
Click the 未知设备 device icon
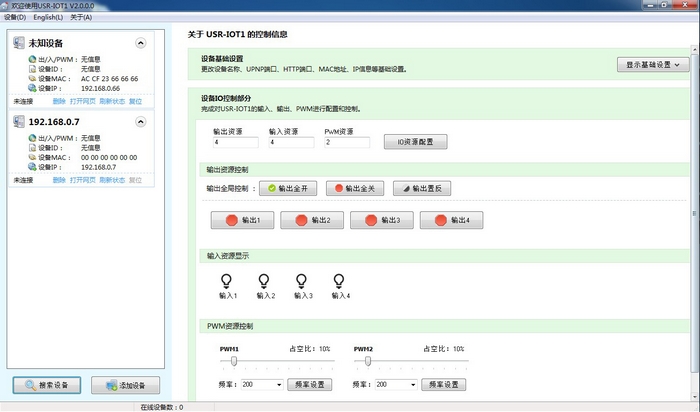click(19, 43)
